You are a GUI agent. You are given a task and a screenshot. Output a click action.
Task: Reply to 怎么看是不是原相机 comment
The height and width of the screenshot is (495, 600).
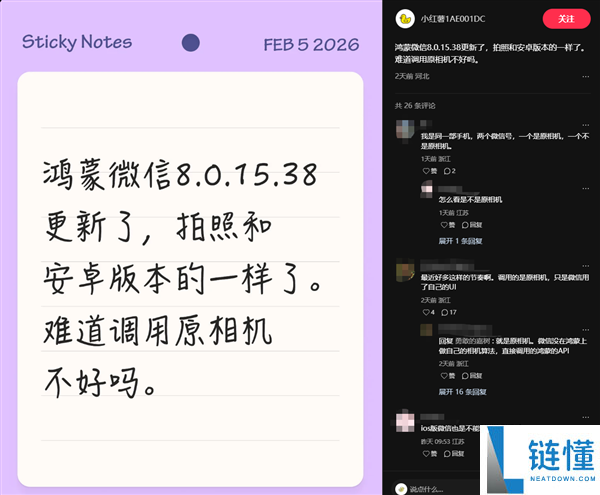[472, 225]
